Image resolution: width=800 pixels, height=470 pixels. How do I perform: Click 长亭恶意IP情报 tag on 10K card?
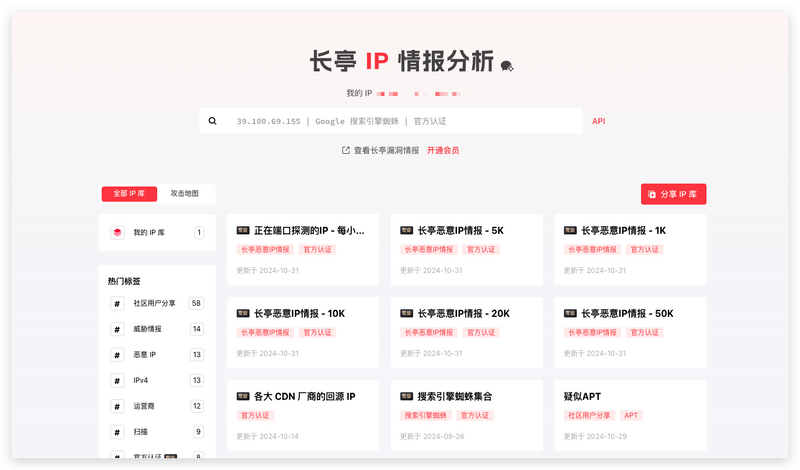265,332
